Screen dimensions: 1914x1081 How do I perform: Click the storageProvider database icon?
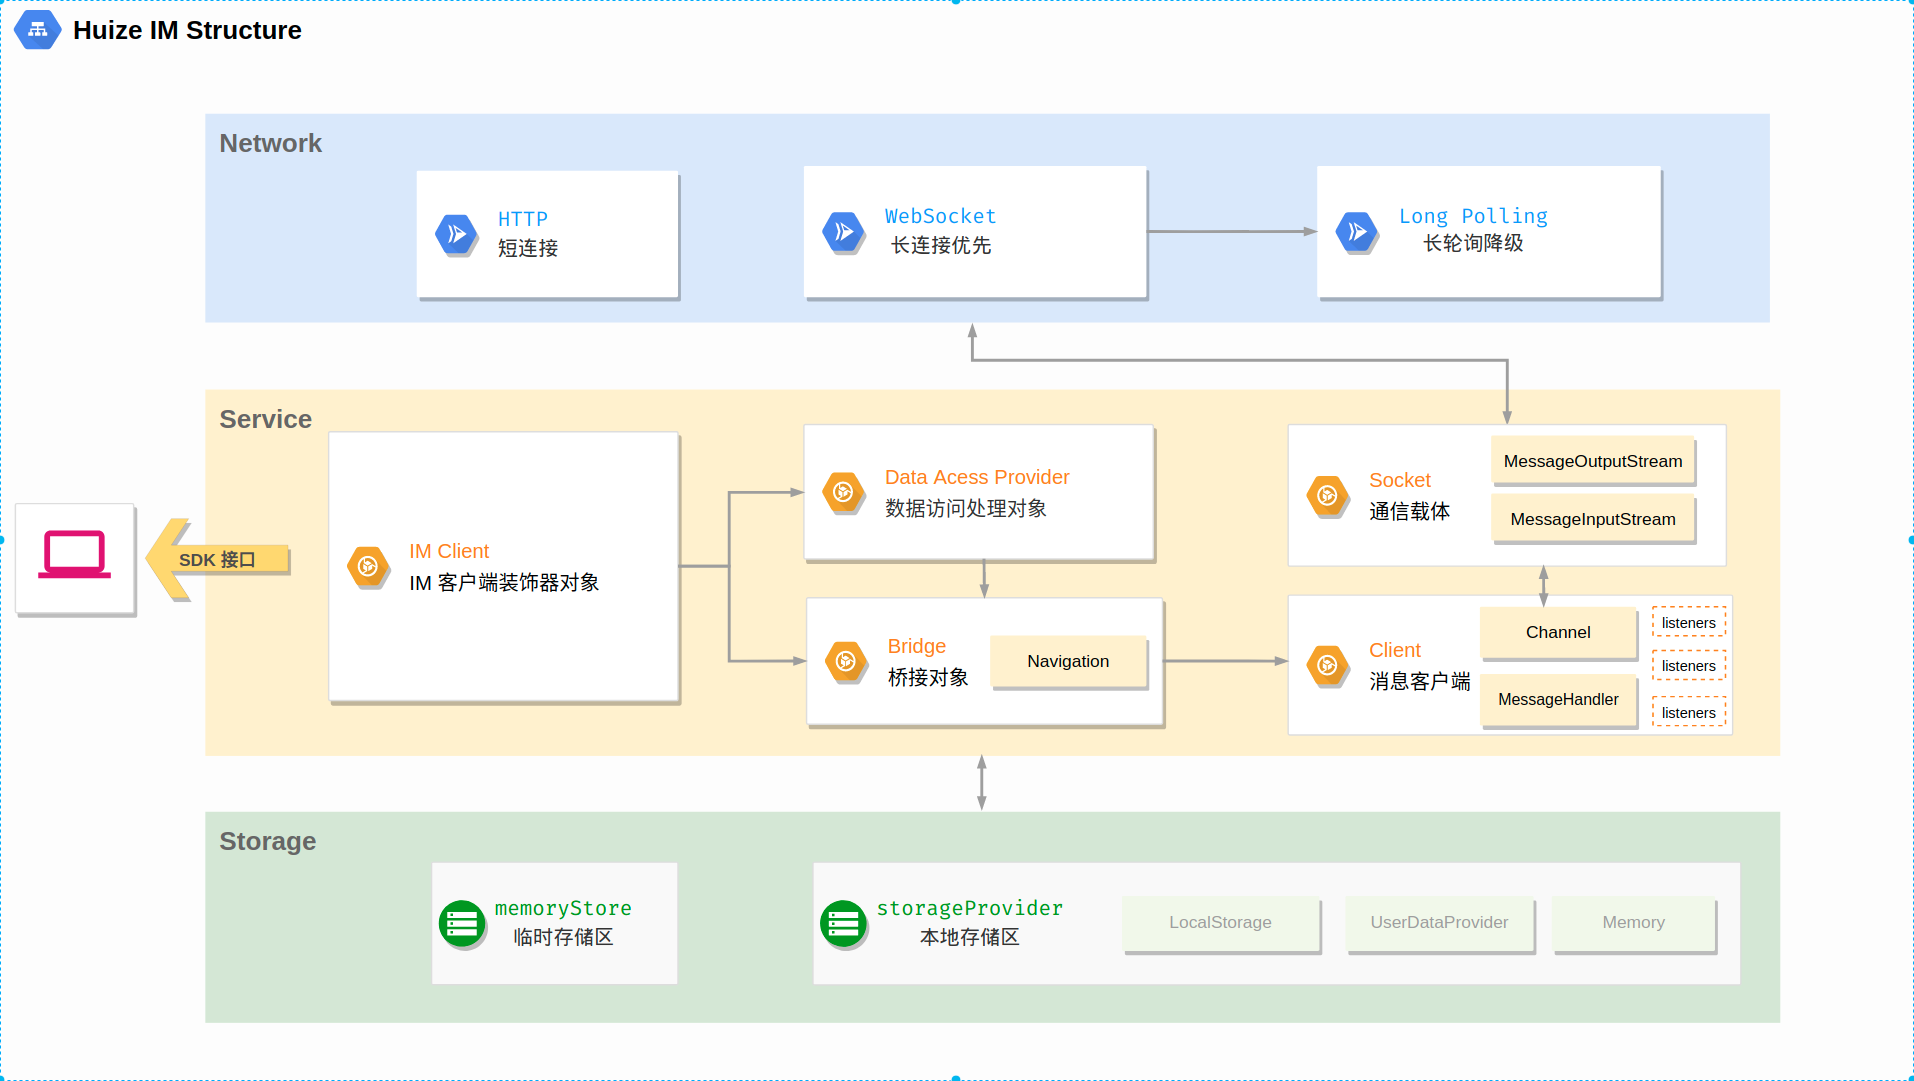coord(844,922)
